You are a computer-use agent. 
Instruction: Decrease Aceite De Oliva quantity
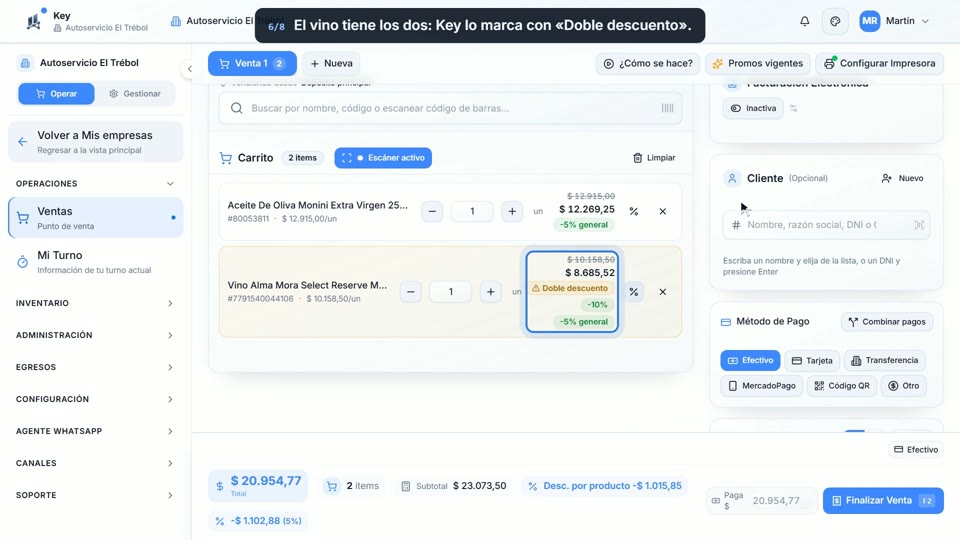click(x=432, y=211)
